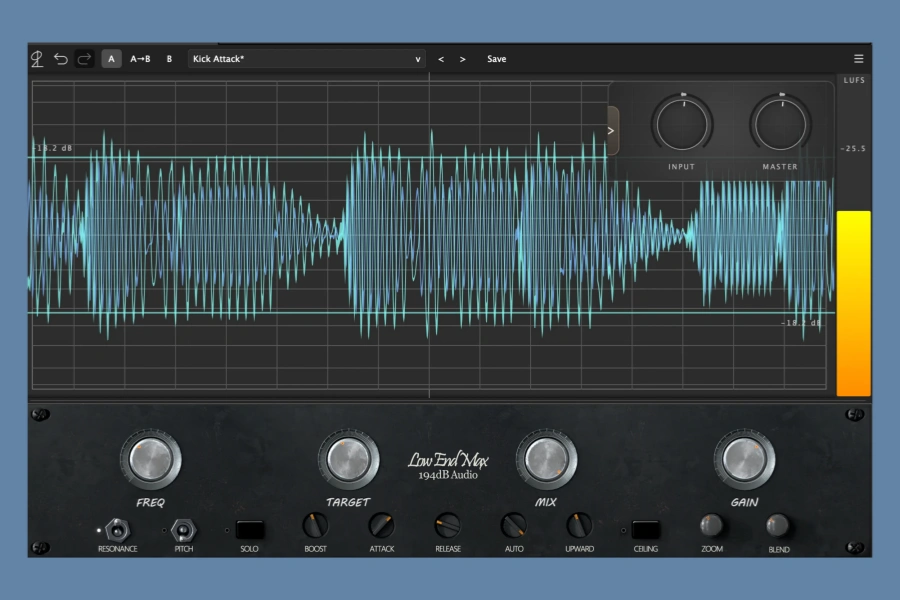Toggle the CEILING button

coord(646,529)
